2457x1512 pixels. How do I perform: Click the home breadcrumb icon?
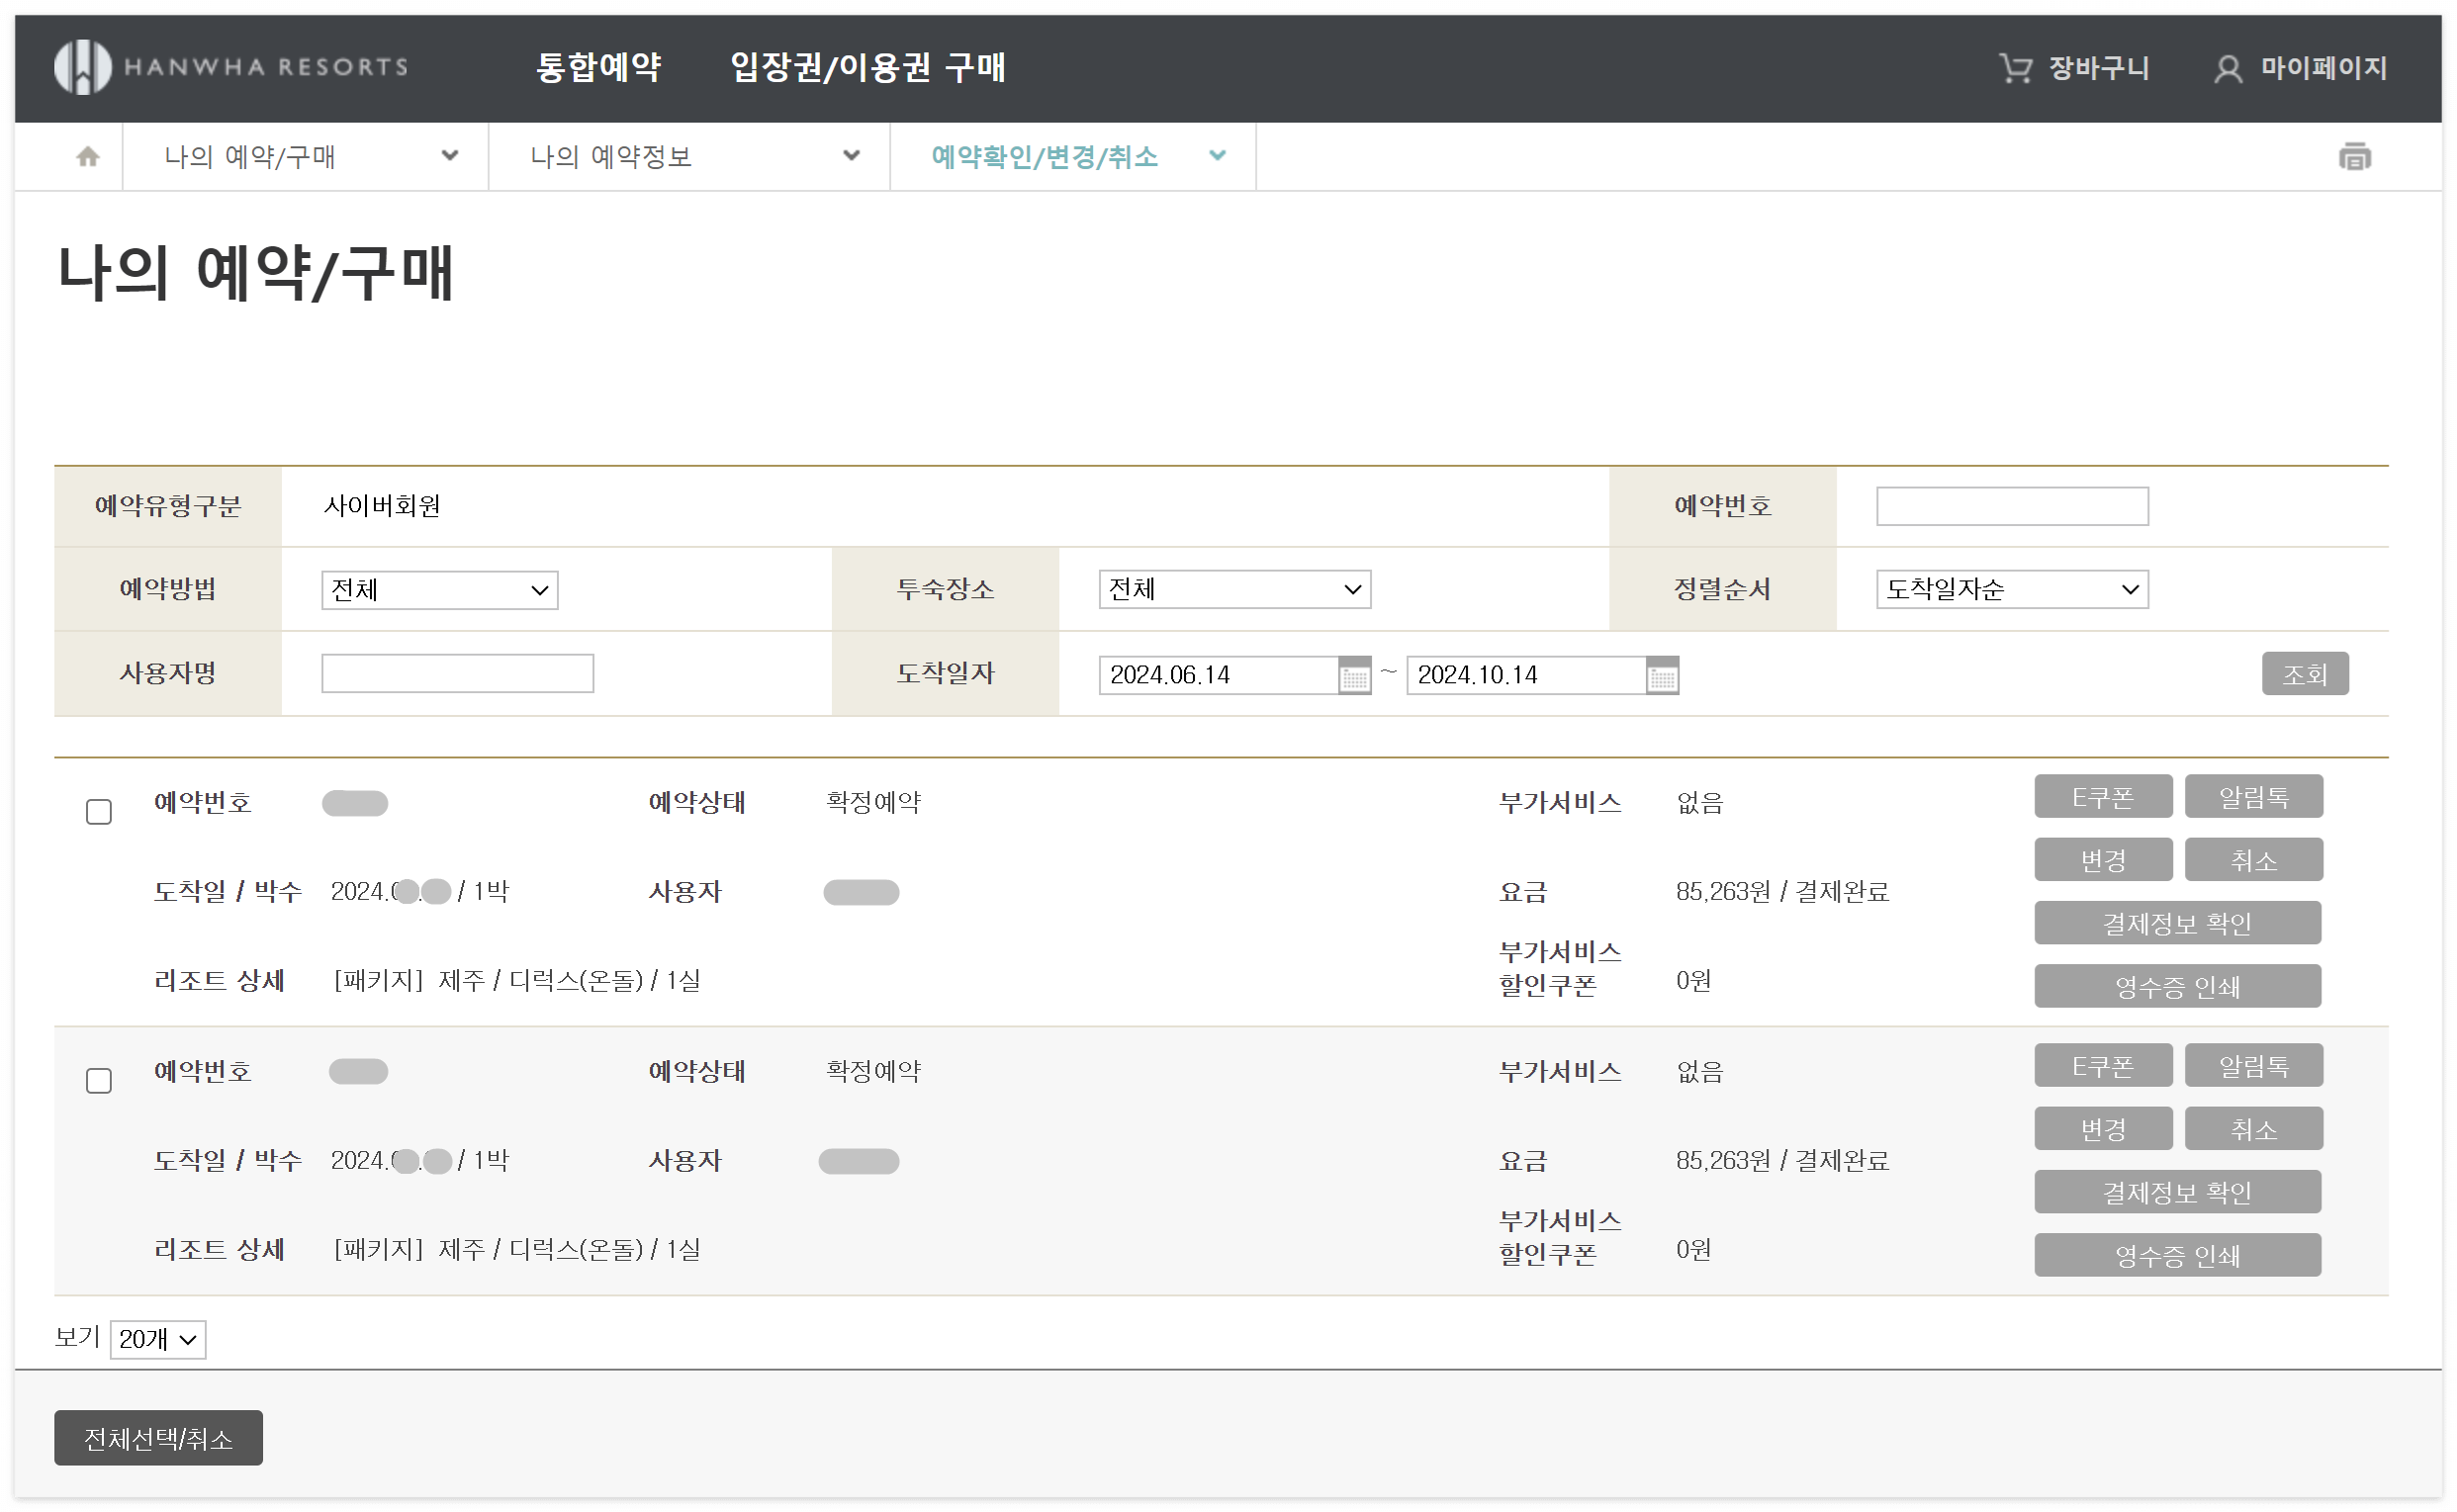[x=88, y=157]
